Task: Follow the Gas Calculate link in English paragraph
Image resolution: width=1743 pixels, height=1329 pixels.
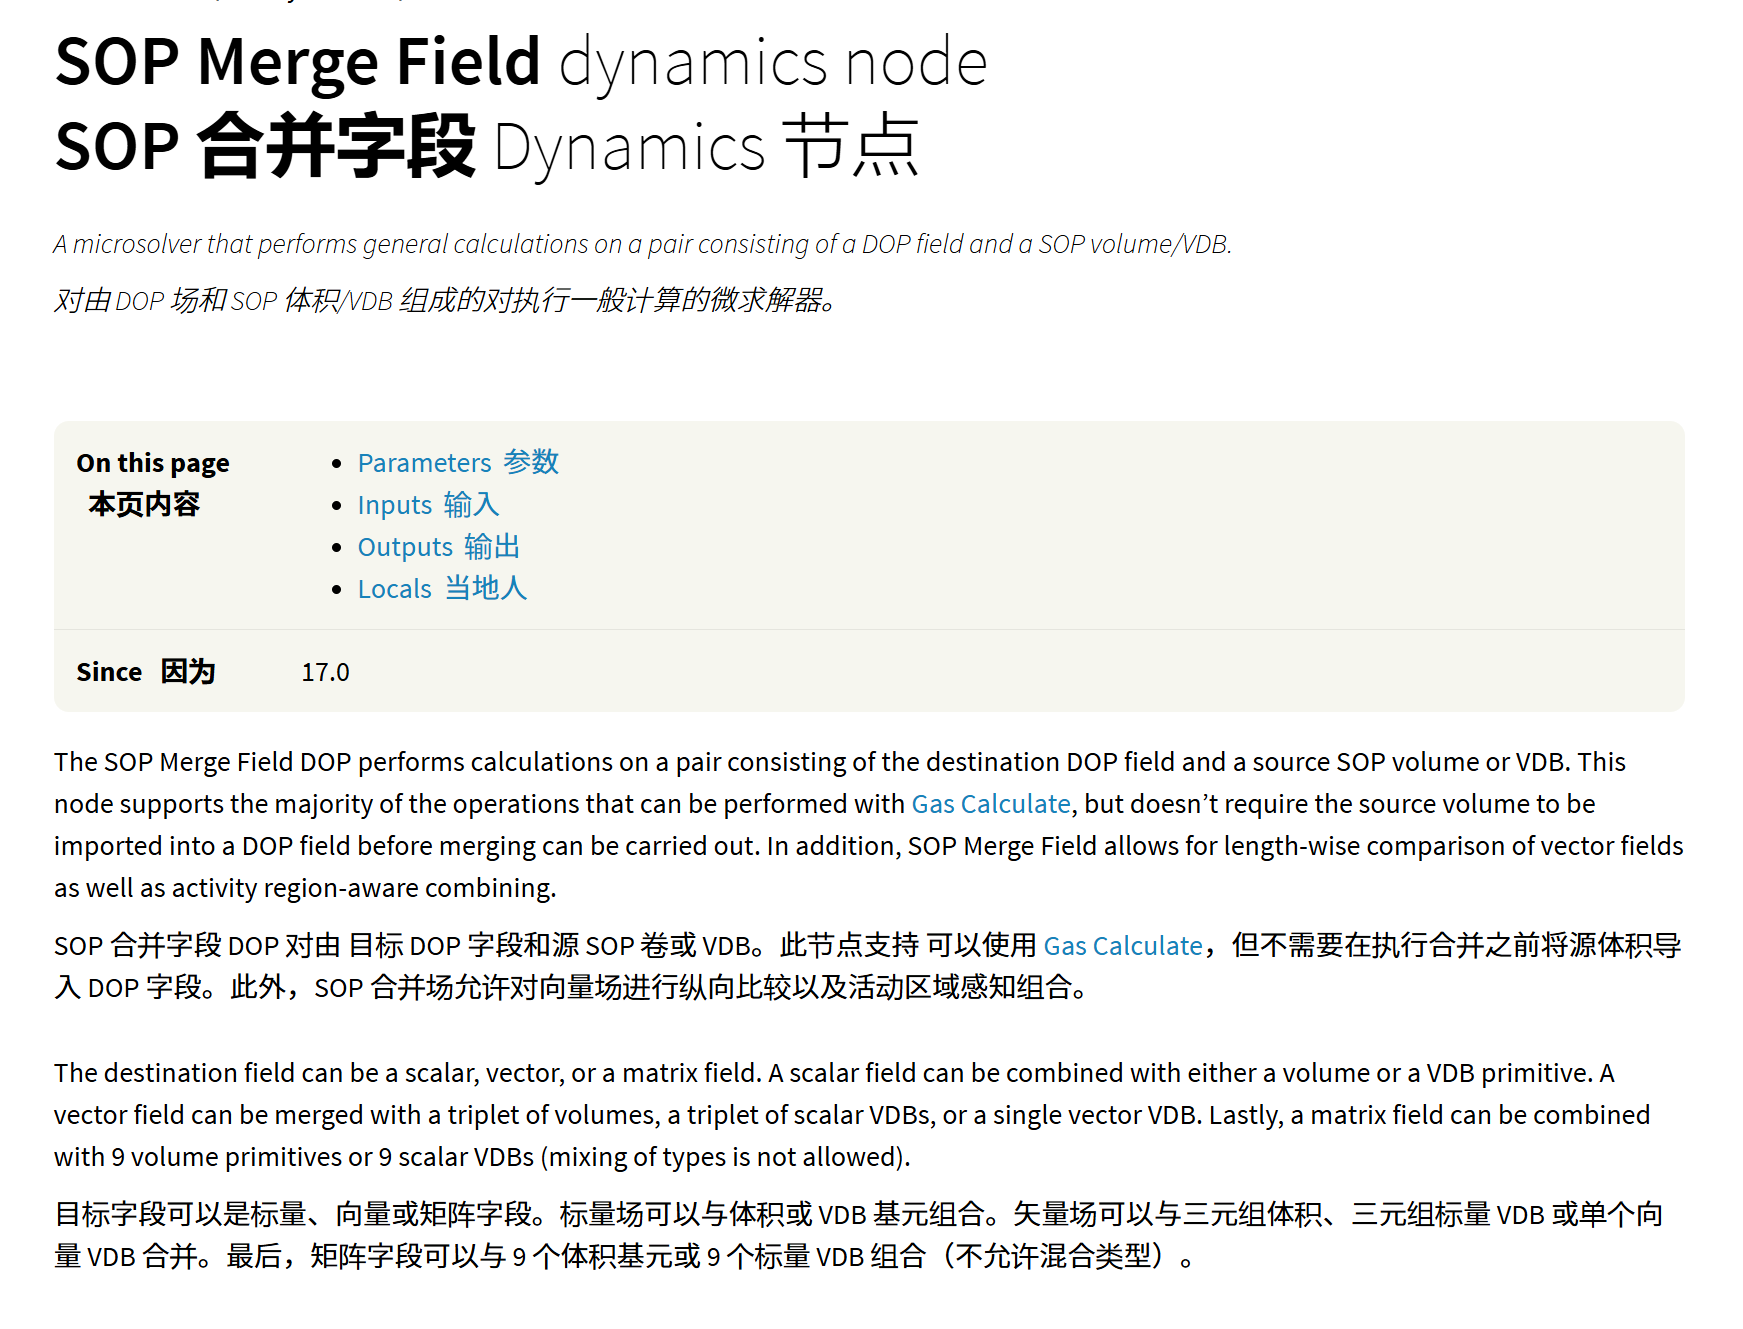Action: pyautogui.click(x=991, y=804)
